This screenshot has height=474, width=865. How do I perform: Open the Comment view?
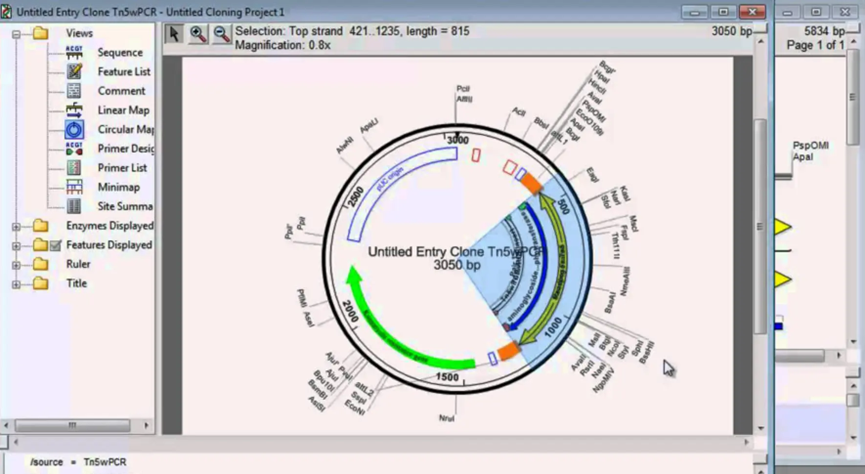(120, 91)
